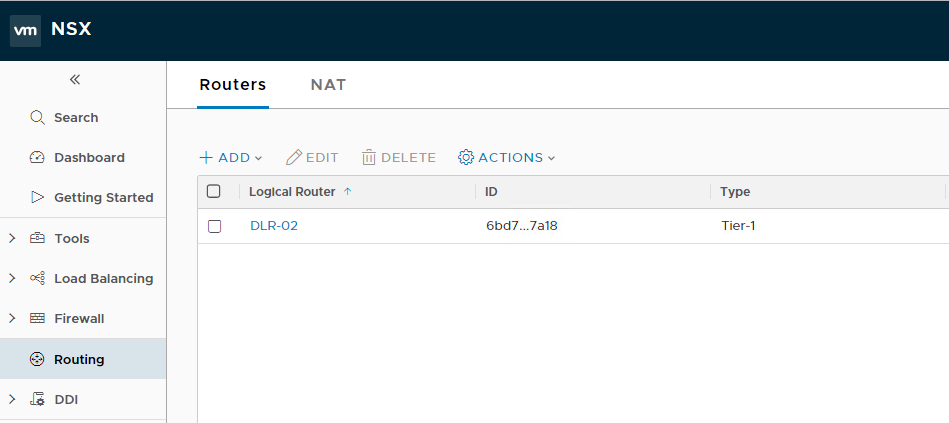949x423 pixels.
Task: Click the VMware vm logo icon
Action: click(25, 30)
